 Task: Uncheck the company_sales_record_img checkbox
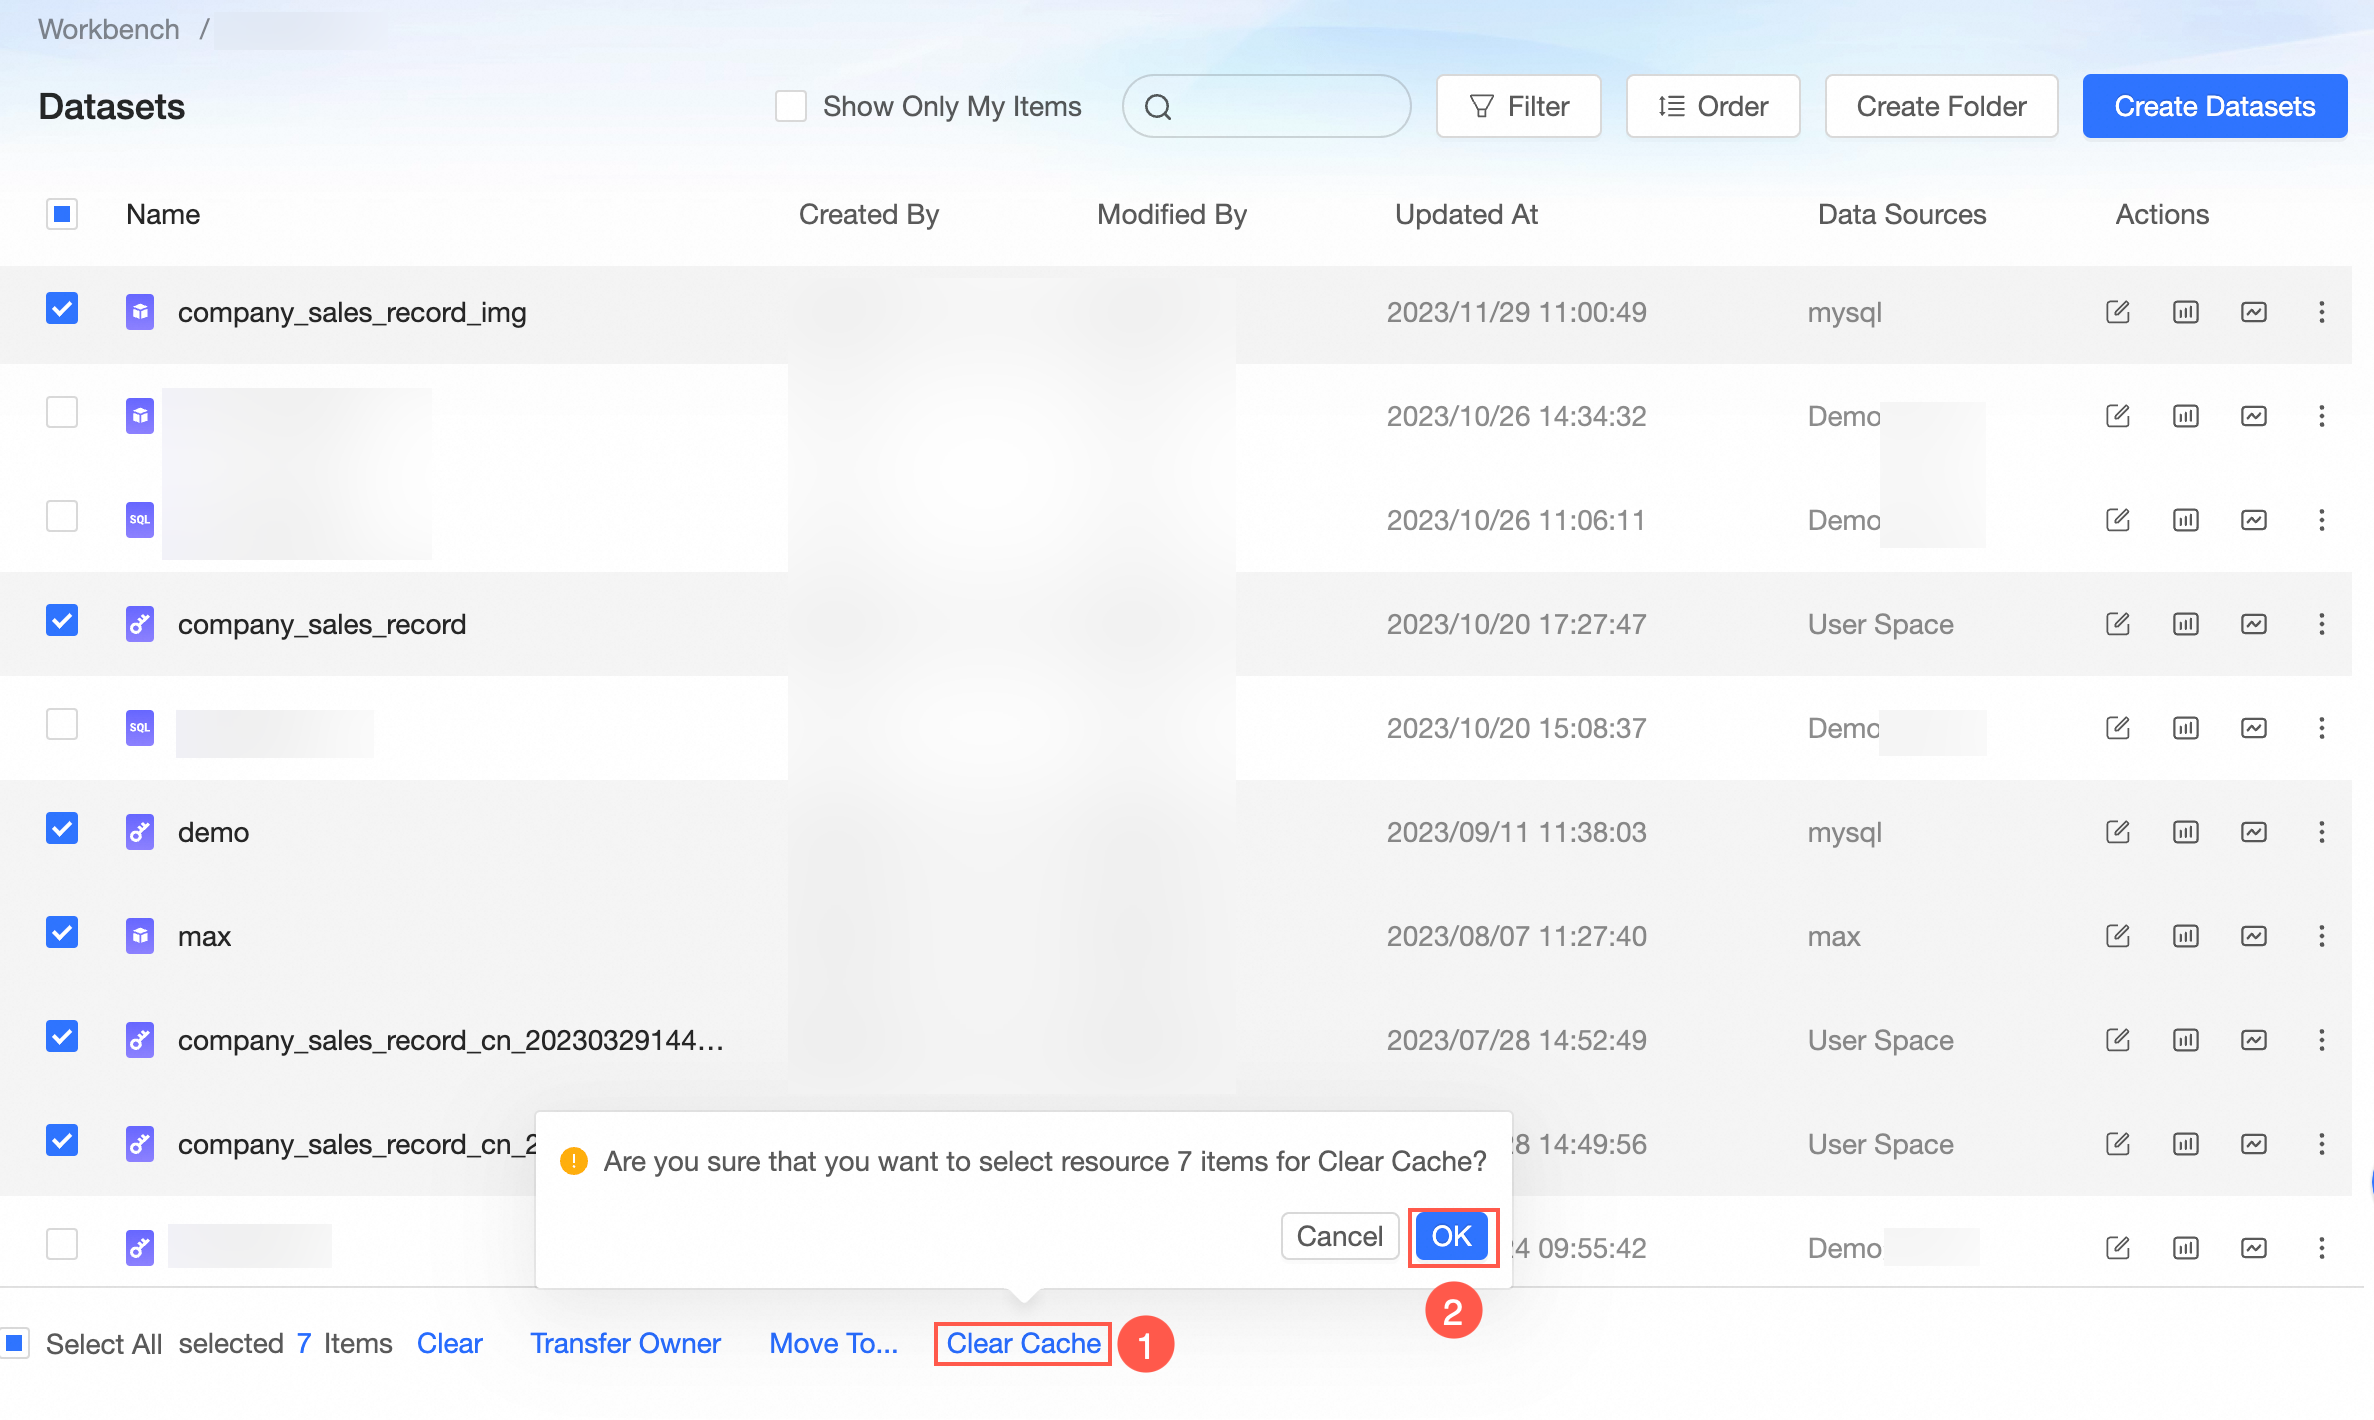(x=62, y=309)
